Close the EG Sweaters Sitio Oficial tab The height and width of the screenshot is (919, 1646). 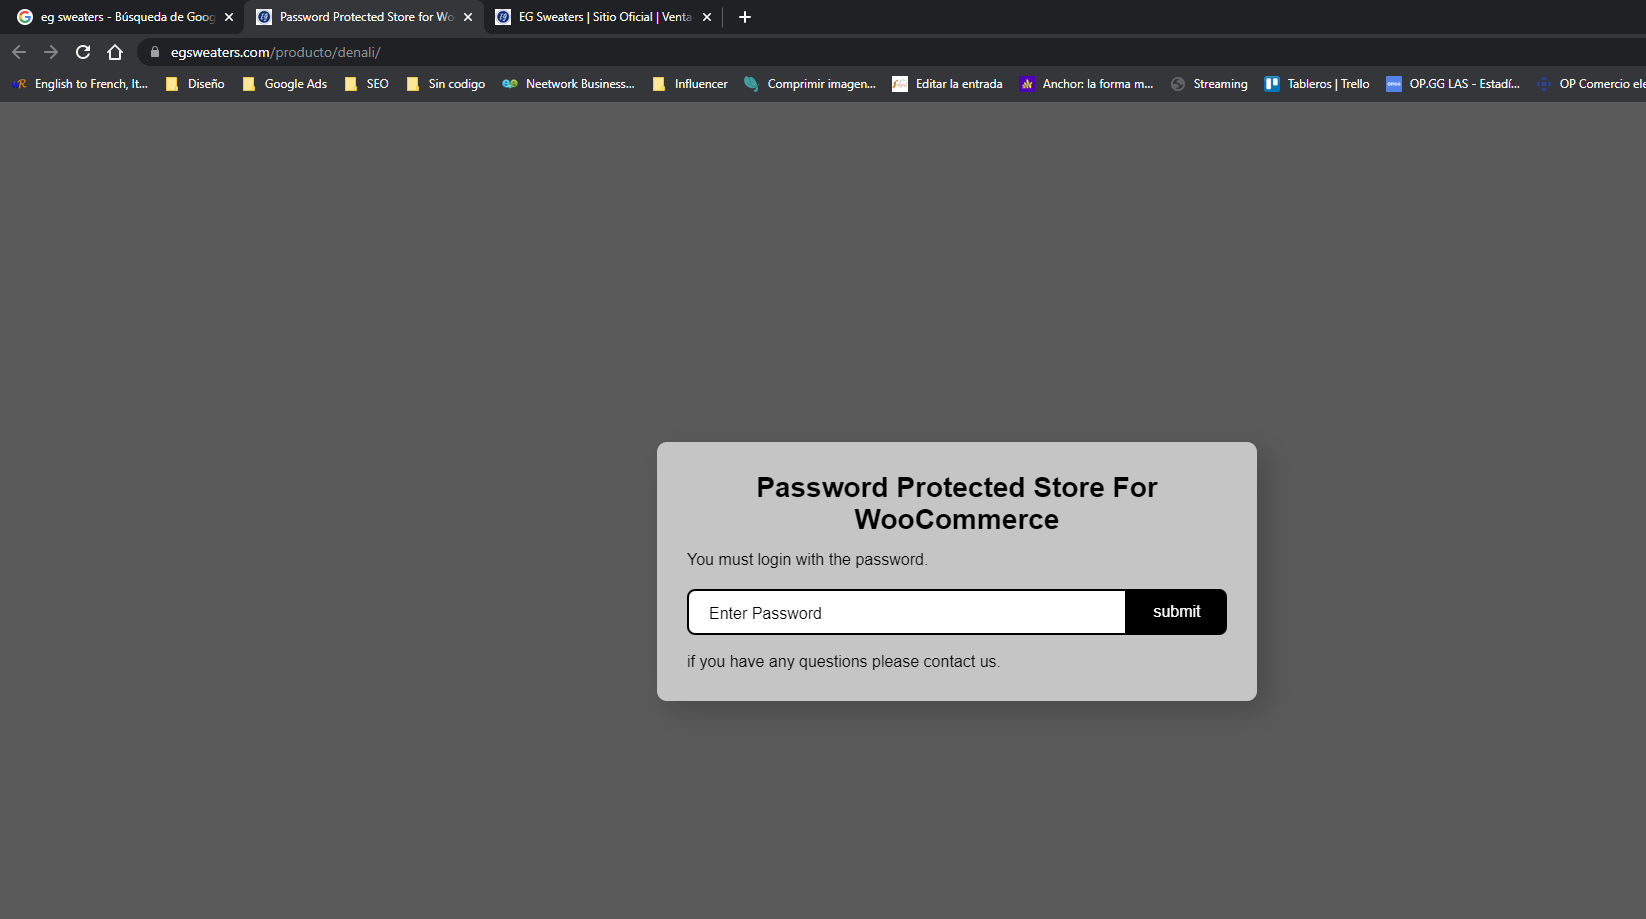707,17
